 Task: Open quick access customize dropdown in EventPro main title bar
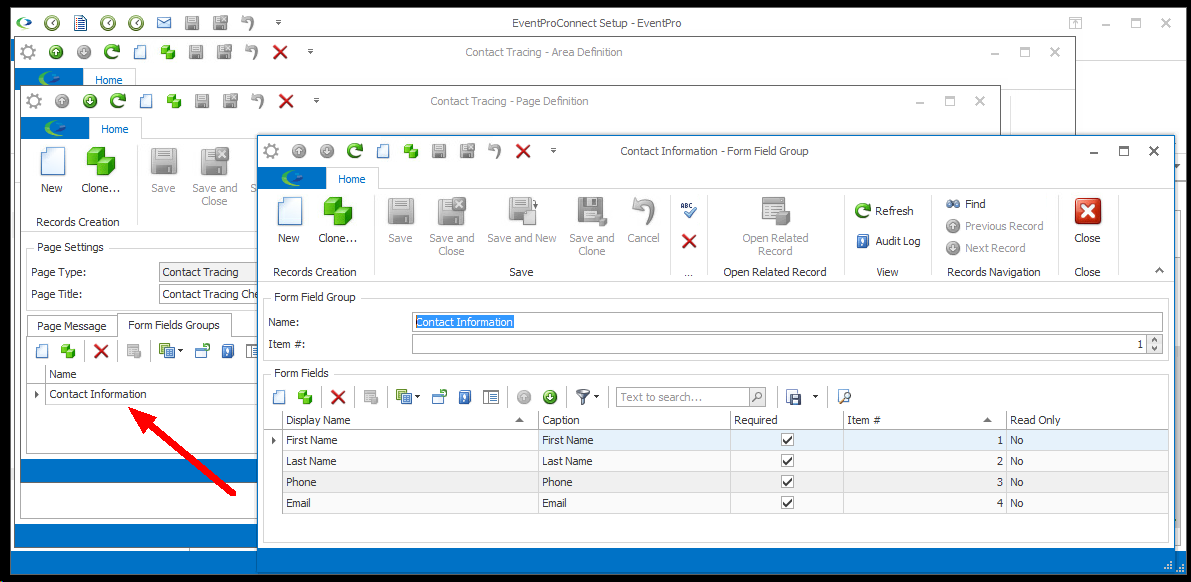[x=278, y=24]
